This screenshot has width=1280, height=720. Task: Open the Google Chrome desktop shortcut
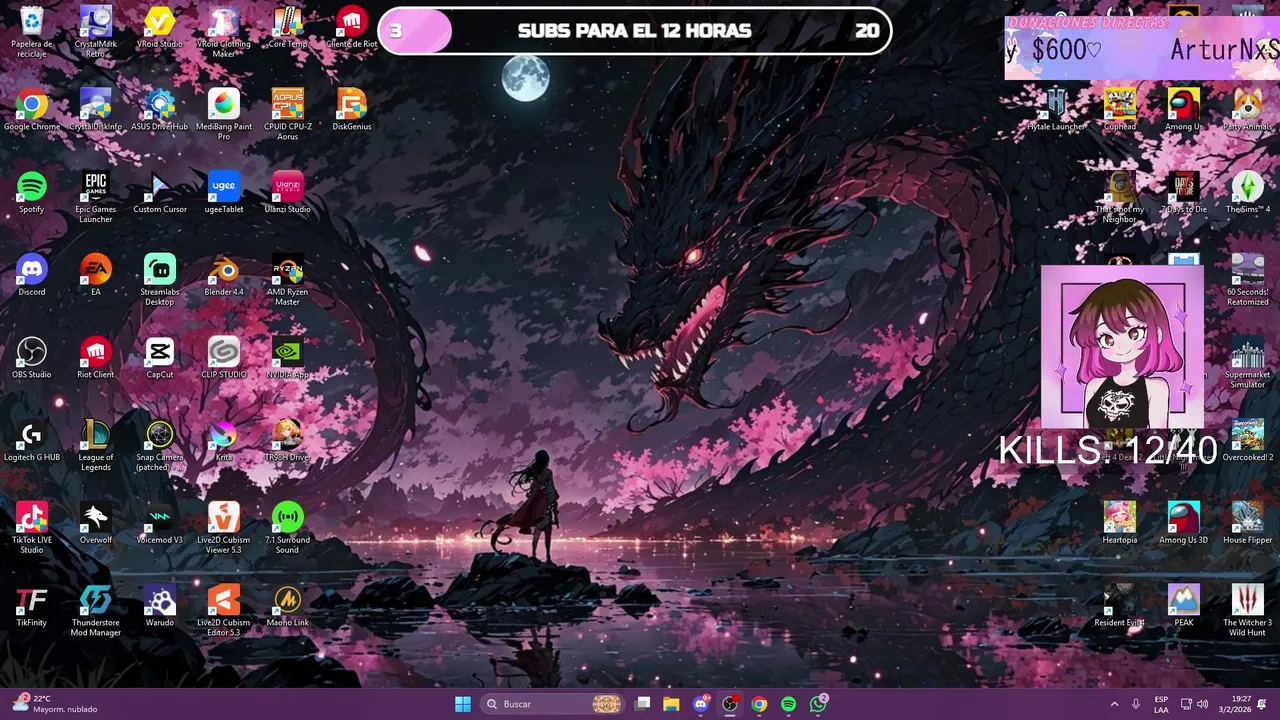point(32,104)
